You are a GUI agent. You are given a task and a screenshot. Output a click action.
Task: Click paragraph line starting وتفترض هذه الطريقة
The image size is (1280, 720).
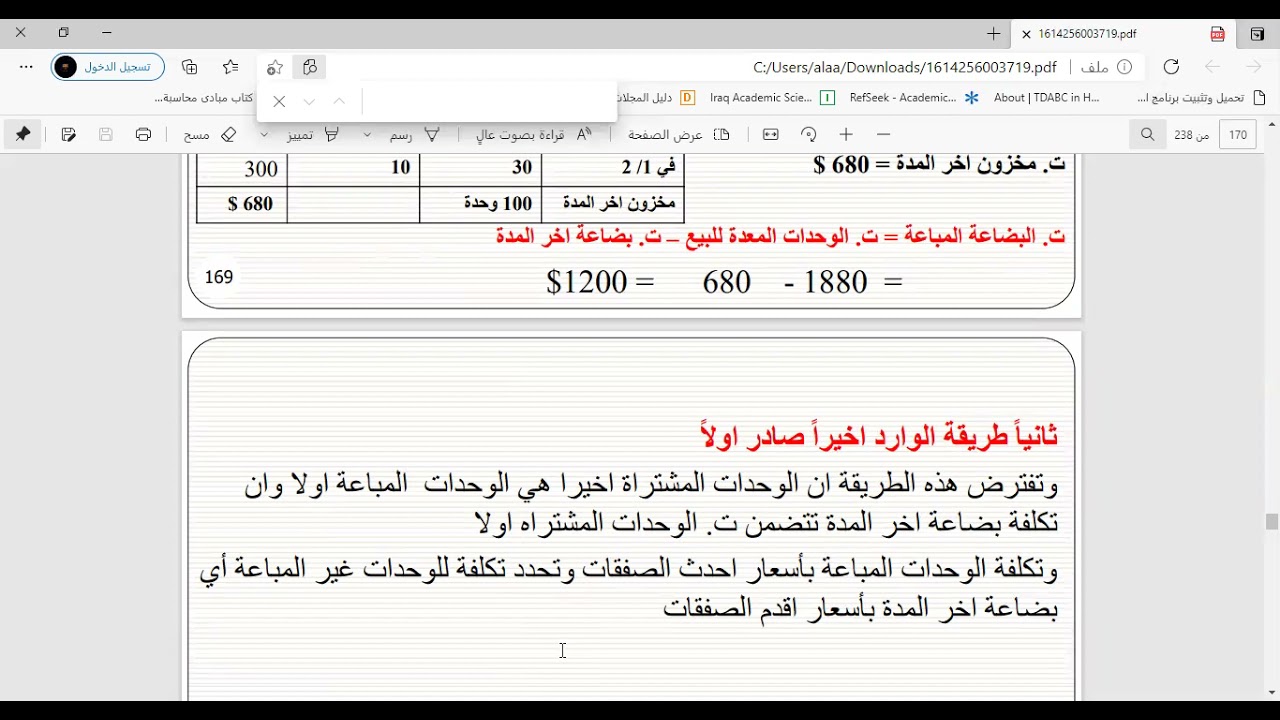(650, 485)
